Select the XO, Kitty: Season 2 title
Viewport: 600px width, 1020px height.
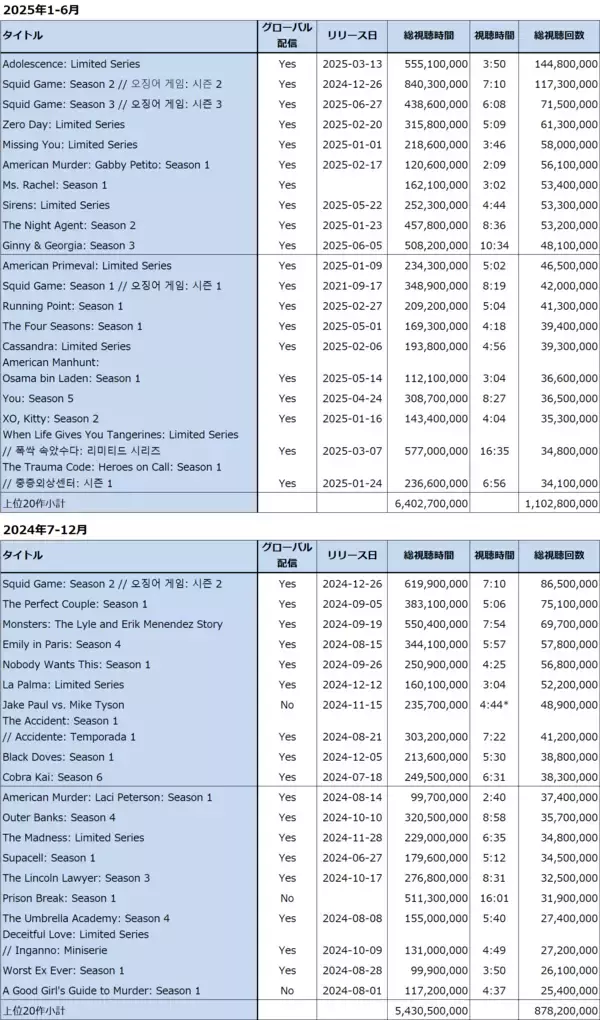(x=50, y=418)
